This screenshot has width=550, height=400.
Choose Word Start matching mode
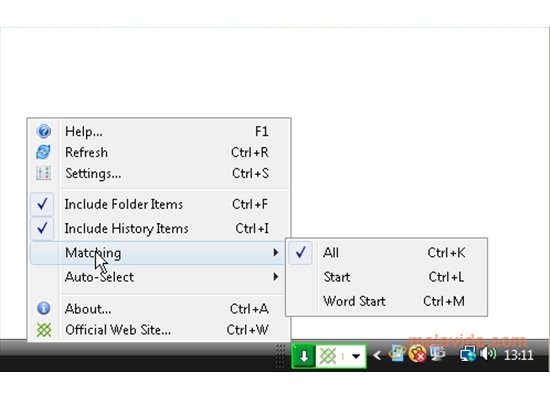tap(386, 301)
